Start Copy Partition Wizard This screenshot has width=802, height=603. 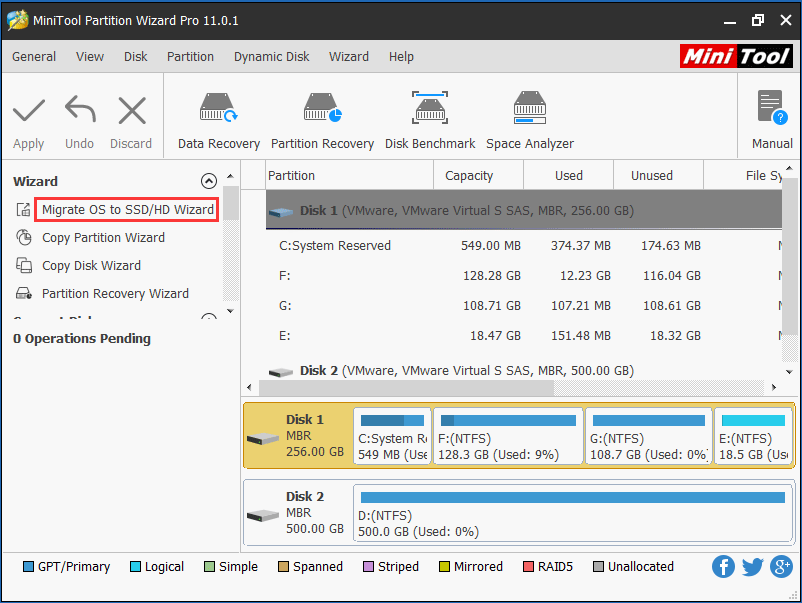(103, 238)
